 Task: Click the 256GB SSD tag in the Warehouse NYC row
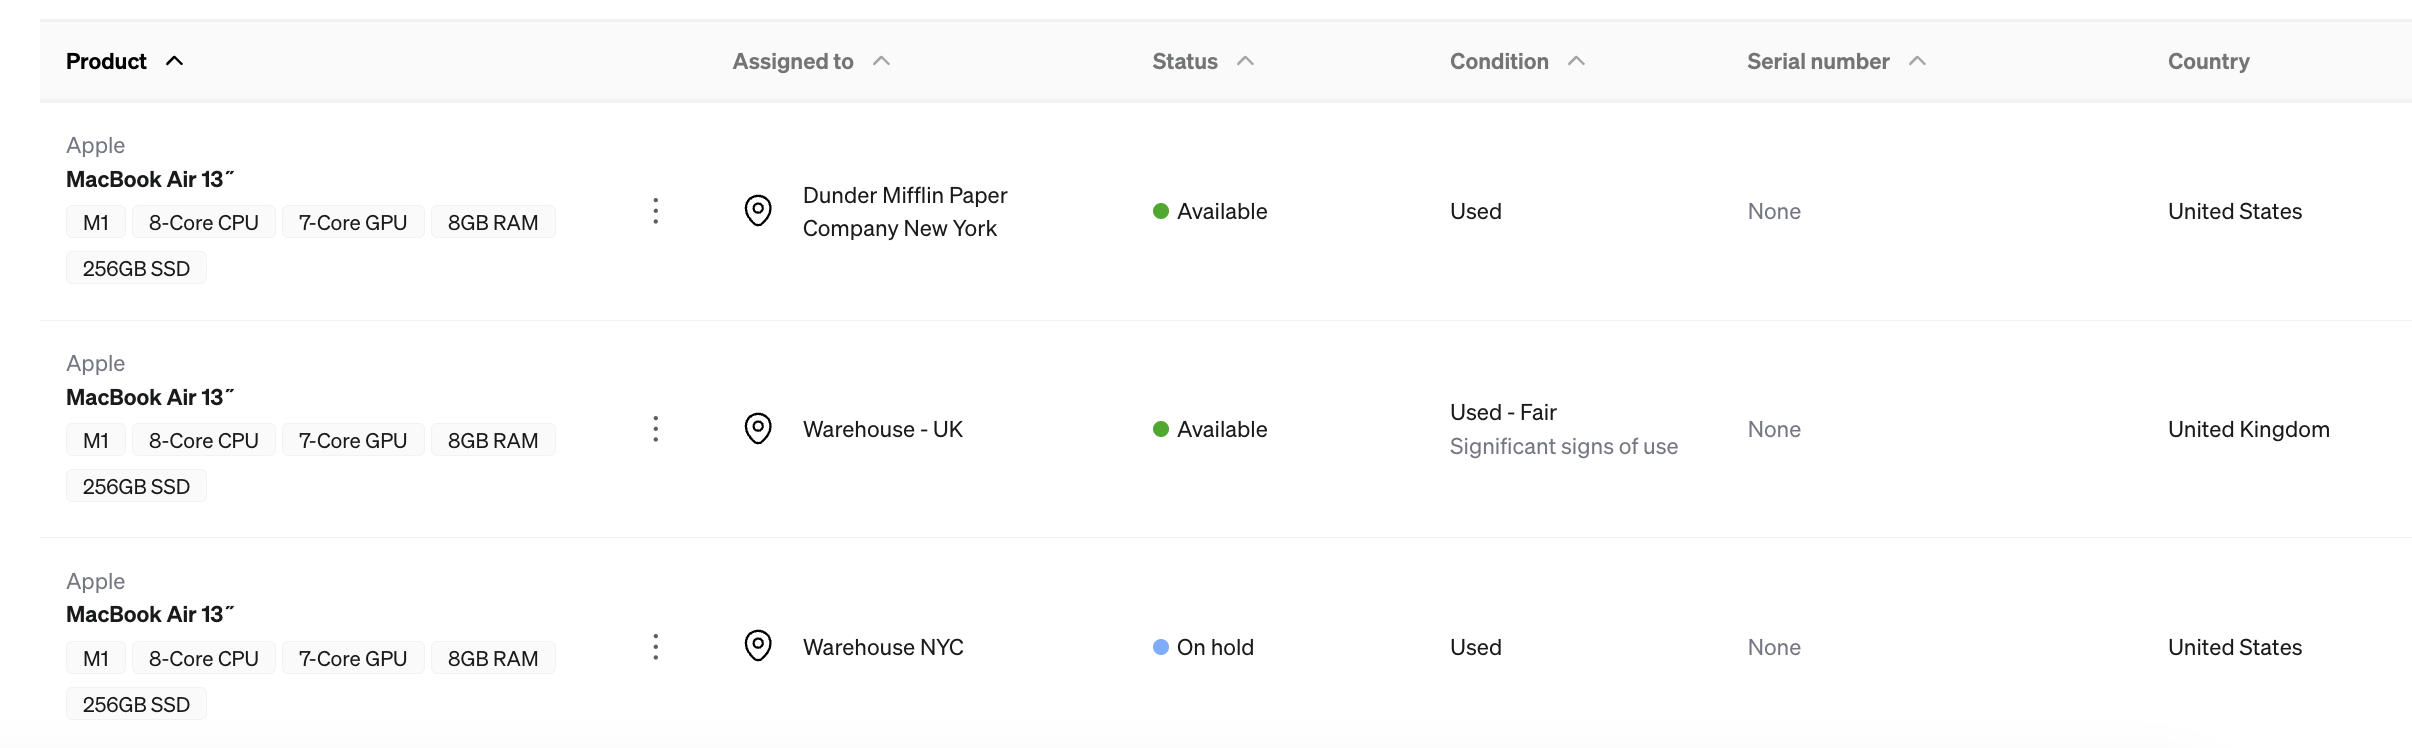coord(136,704)
